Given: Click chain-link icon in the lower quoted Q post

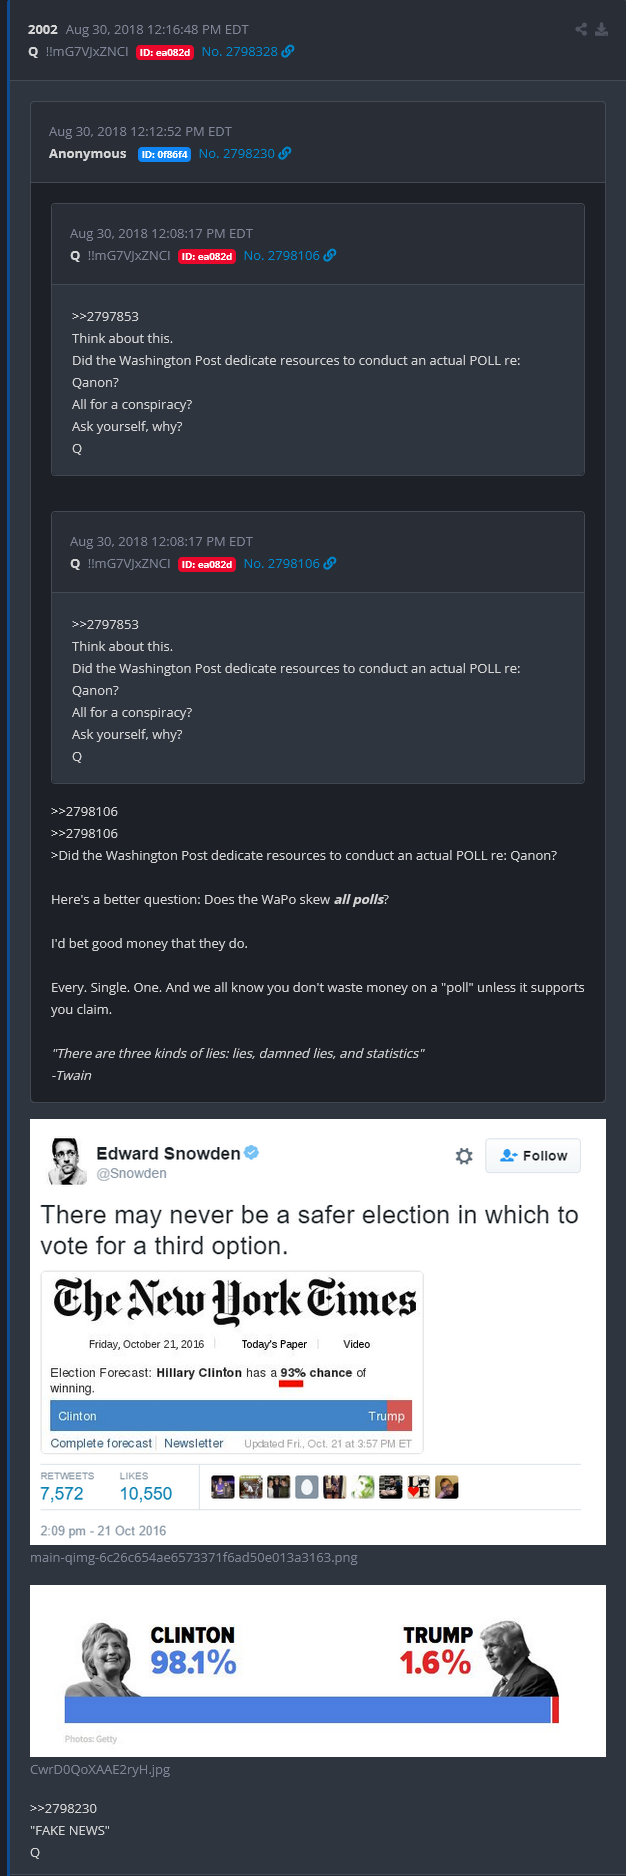Looking at the screenshot, I should [x=330, y=563].
